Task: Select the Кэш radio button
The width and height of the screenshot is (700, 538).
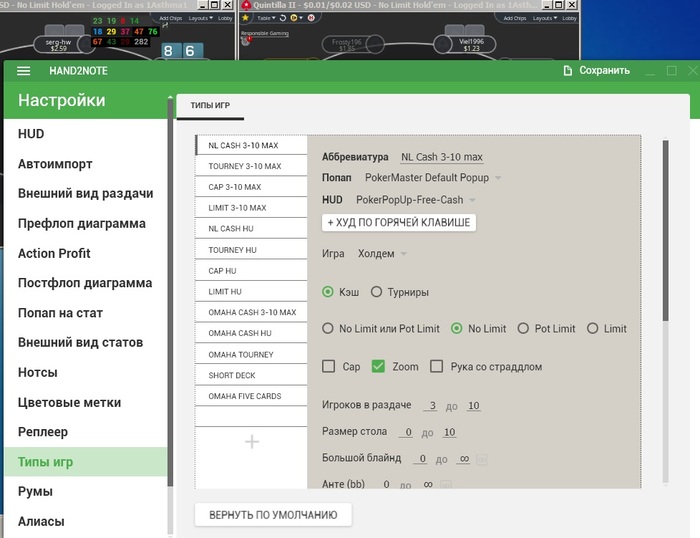Action: [x=328, y=292]
